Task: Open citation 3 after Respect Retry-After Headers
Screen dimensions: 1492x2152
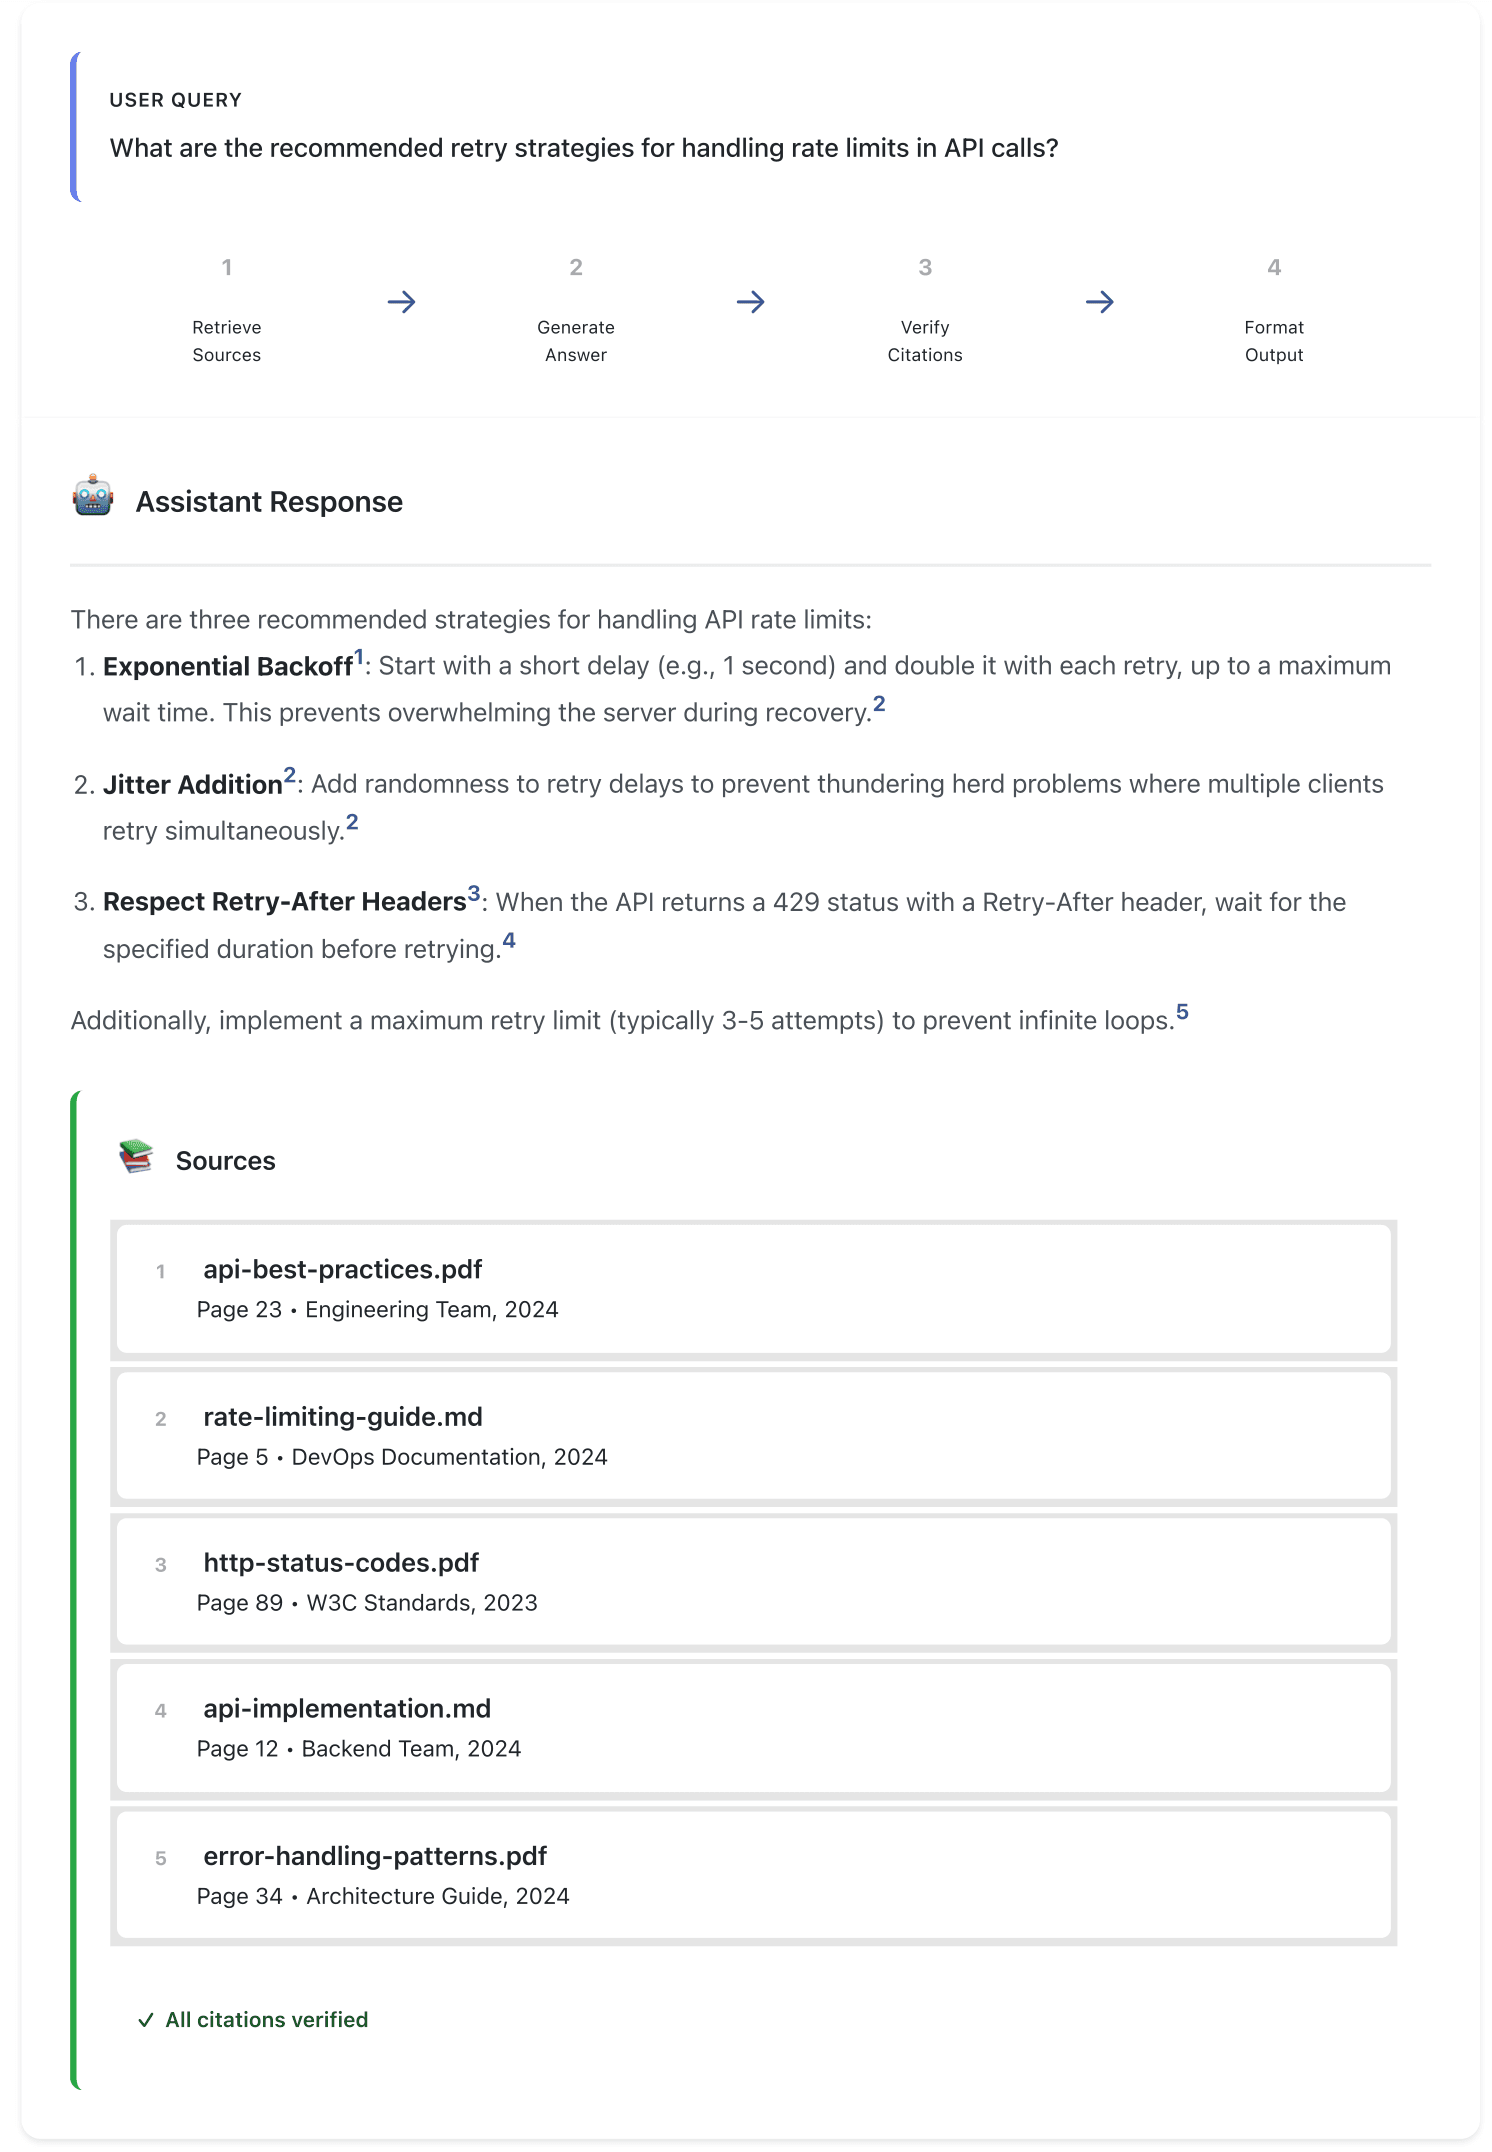Action: tap(474, 893)
